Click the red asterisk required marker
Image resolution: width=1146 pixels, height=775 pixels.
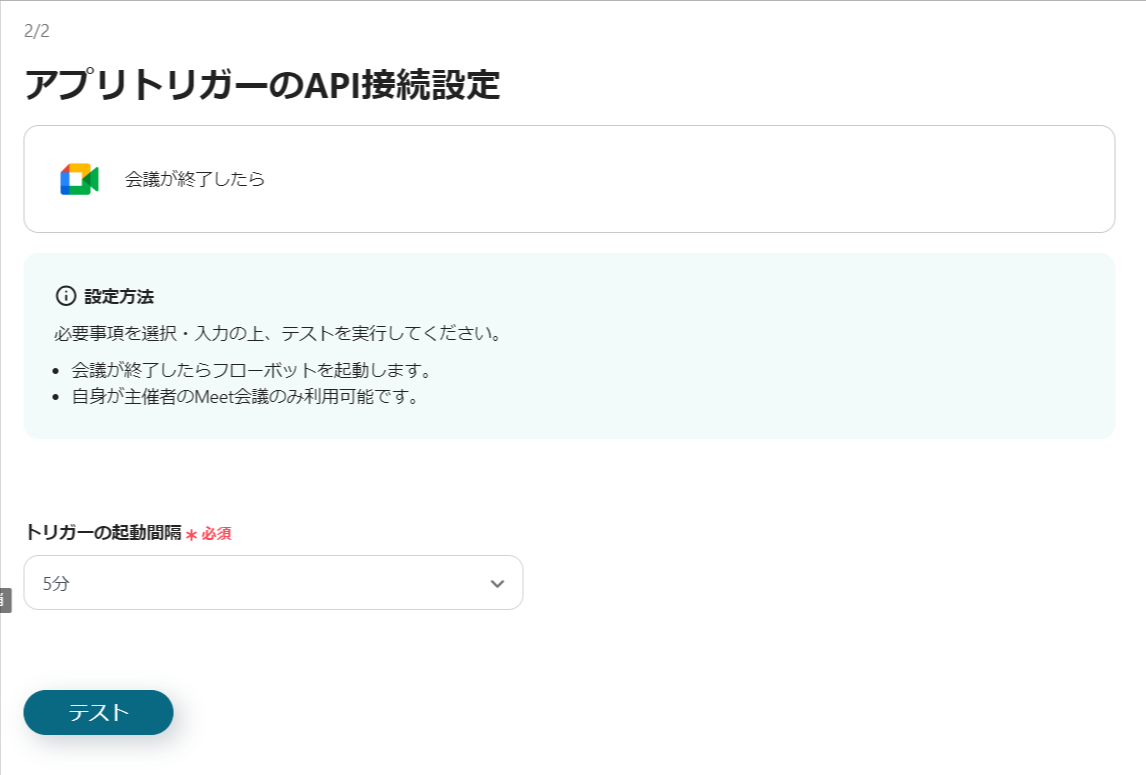click(191, 535)
